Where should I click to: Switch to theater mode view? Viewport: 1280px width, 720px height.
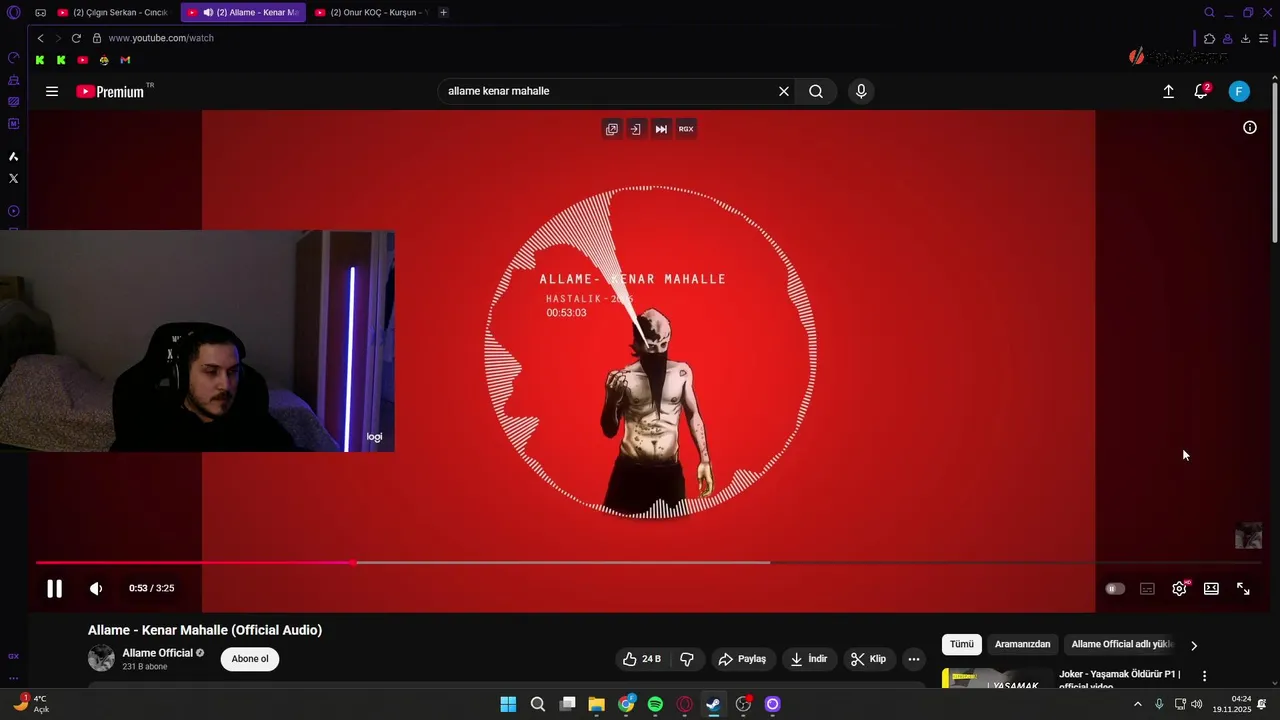point(1211,589)
